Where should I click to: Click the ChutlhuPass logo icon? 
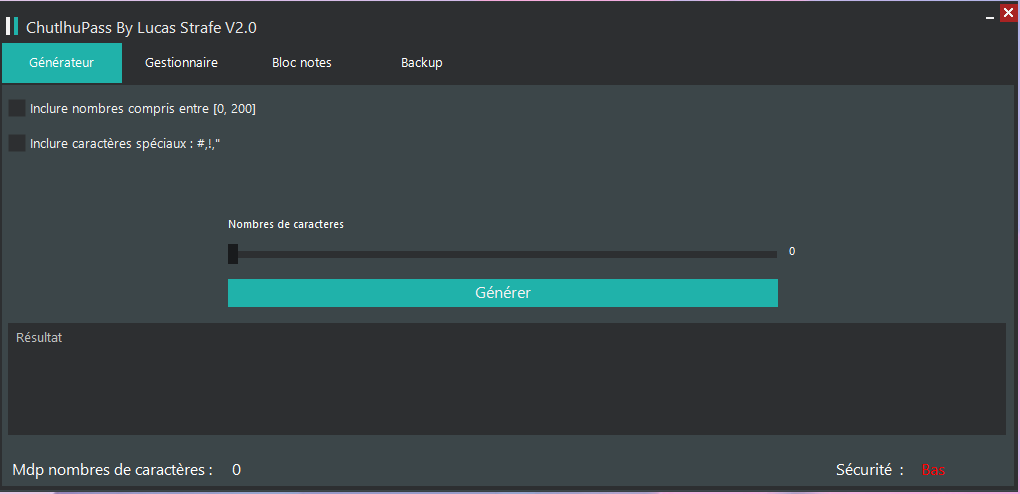tap(12, 27)
